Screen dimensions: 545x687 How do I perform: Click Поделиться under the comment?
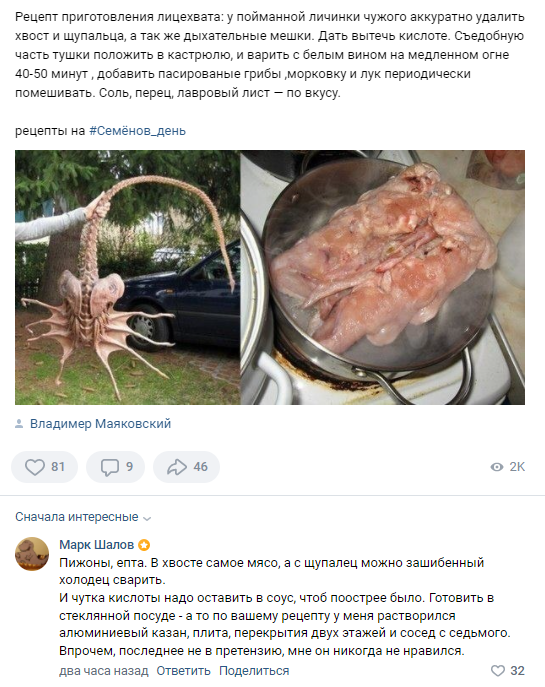click(254, 671)
